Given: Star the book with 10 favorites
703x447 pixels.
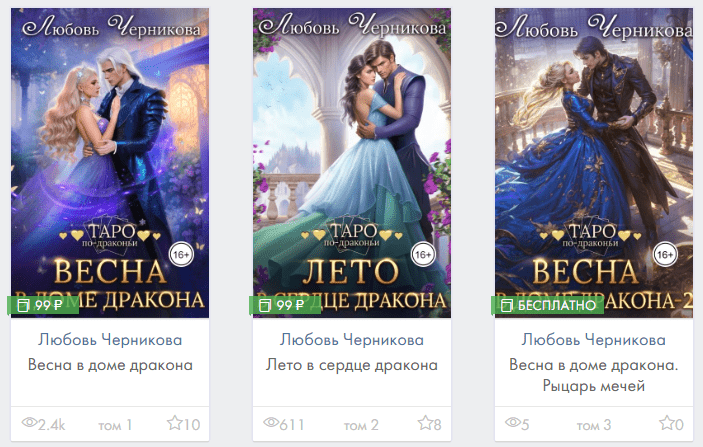Looking at the screenshot, I should 174,423.
